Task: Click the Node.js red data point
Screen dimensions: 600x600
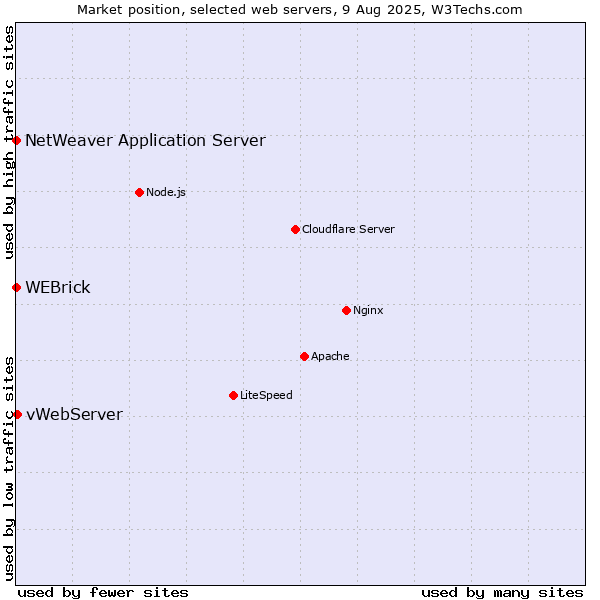Action: pos(140,192)
